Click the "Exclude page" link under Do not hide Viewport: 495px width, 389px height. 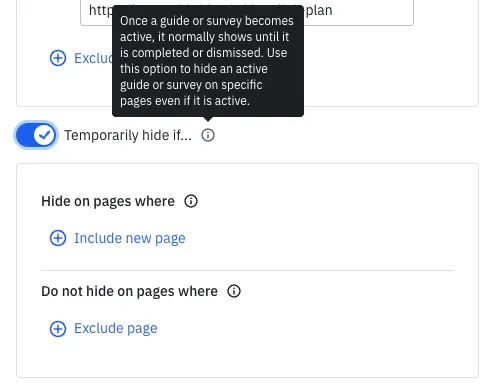(116, 329)
